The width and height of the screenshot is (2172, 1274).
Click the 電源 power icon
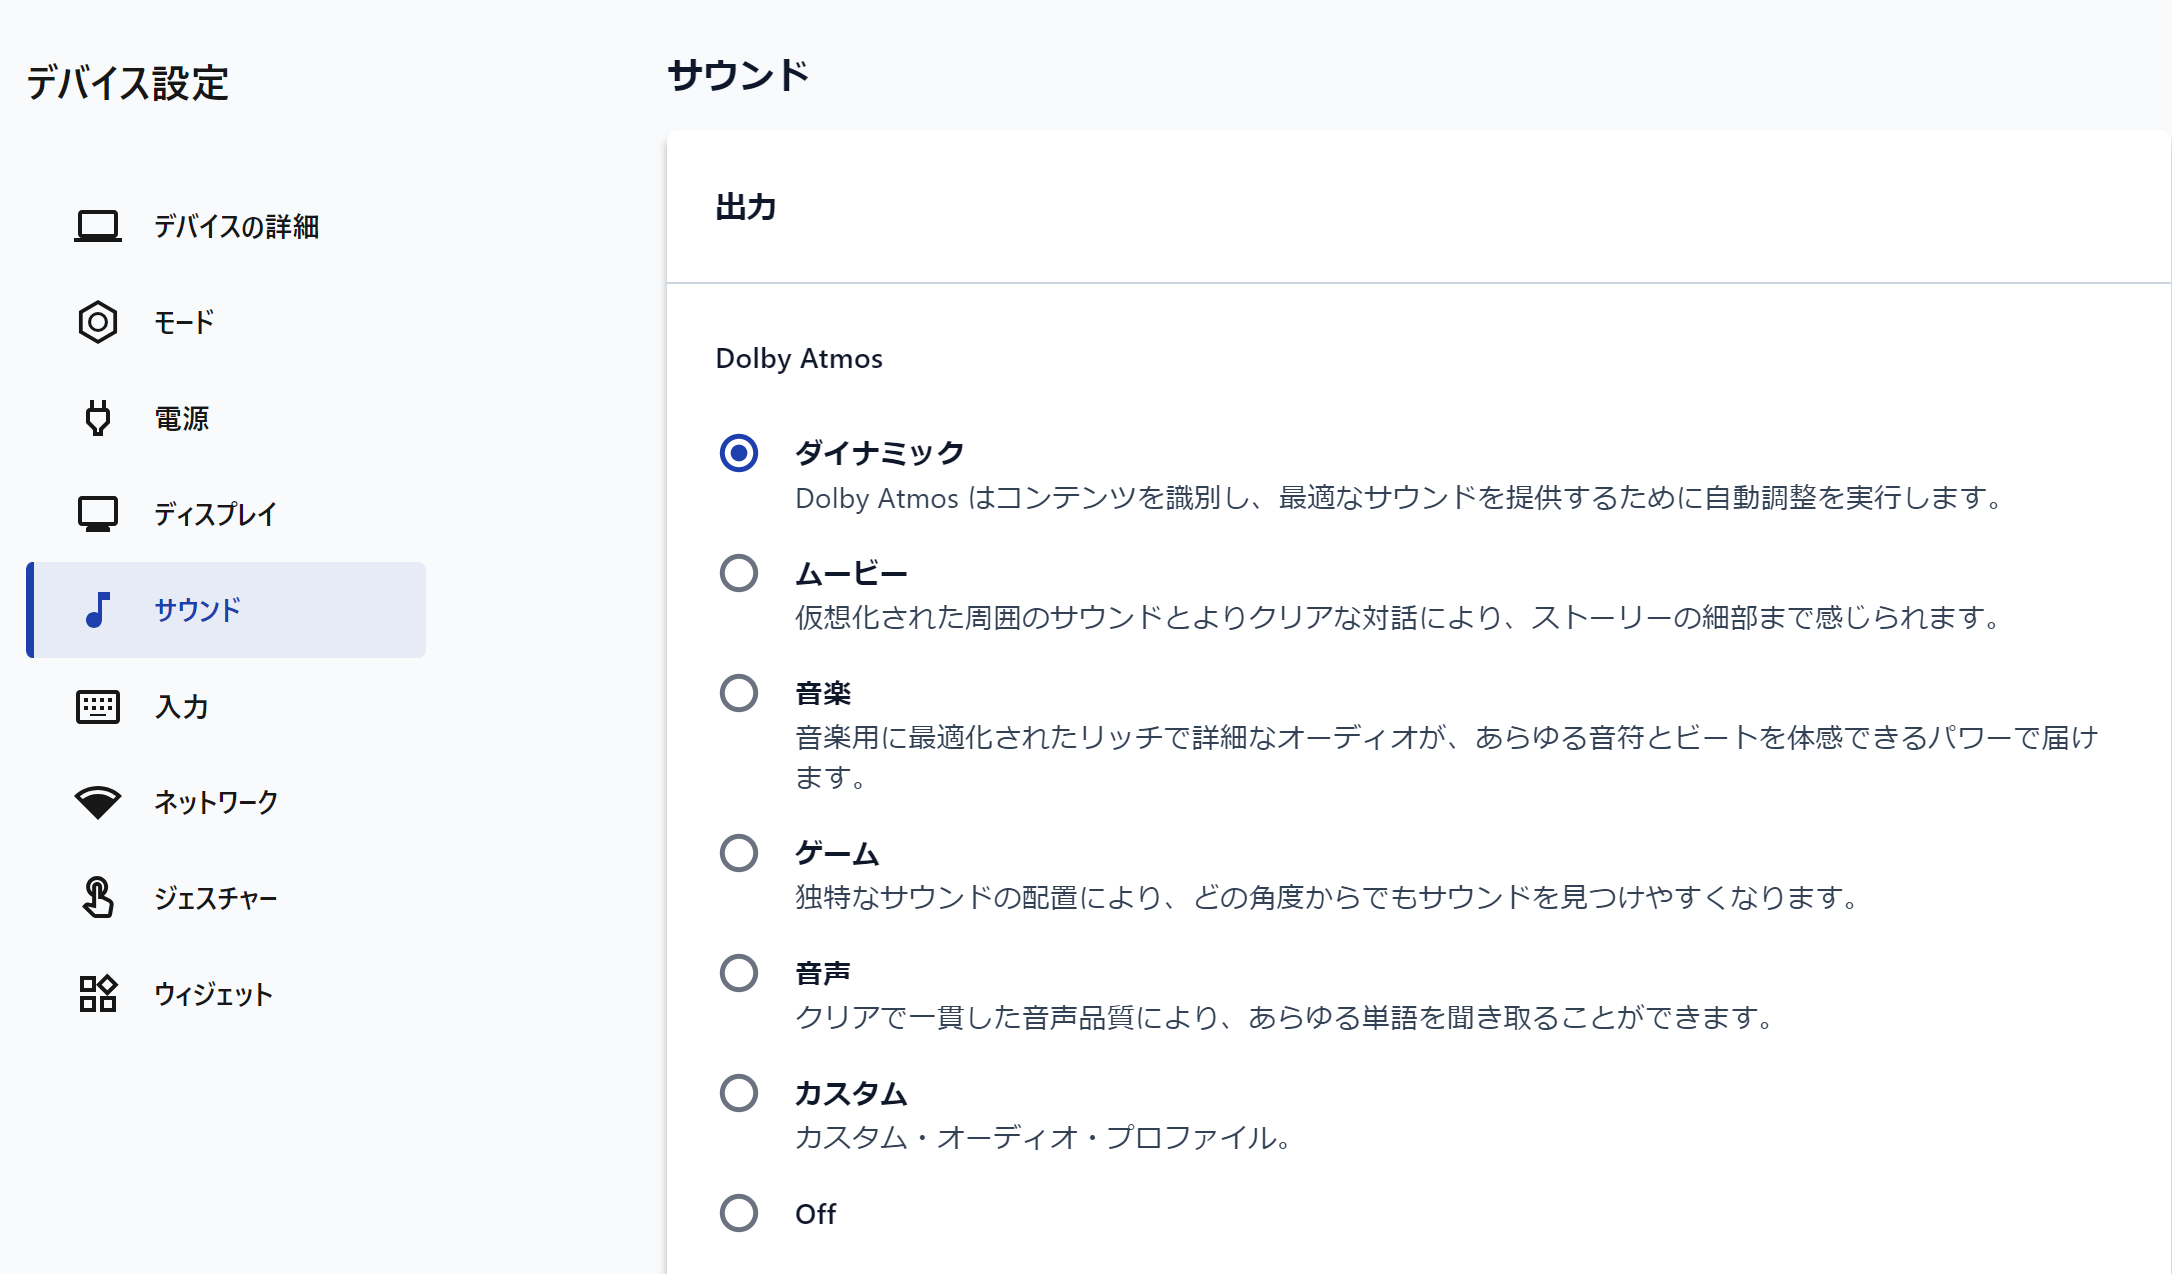(94, 417)
